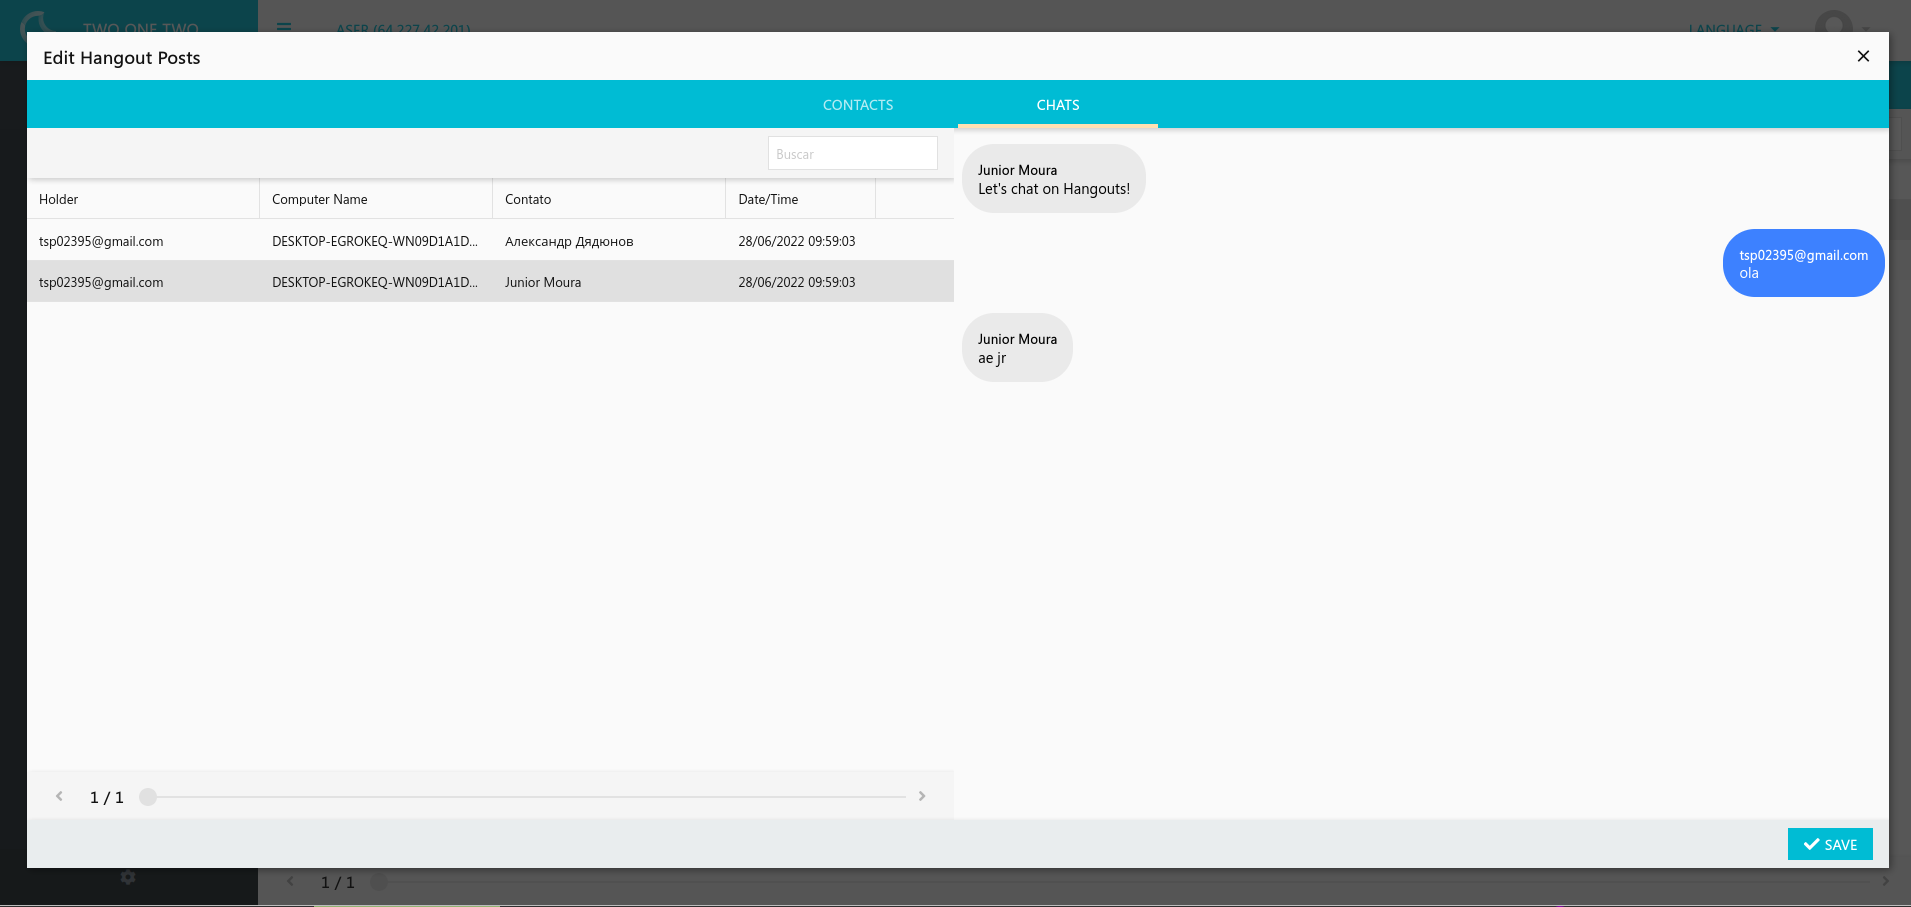Switch to the CHATS tab

click(1058, 105)
